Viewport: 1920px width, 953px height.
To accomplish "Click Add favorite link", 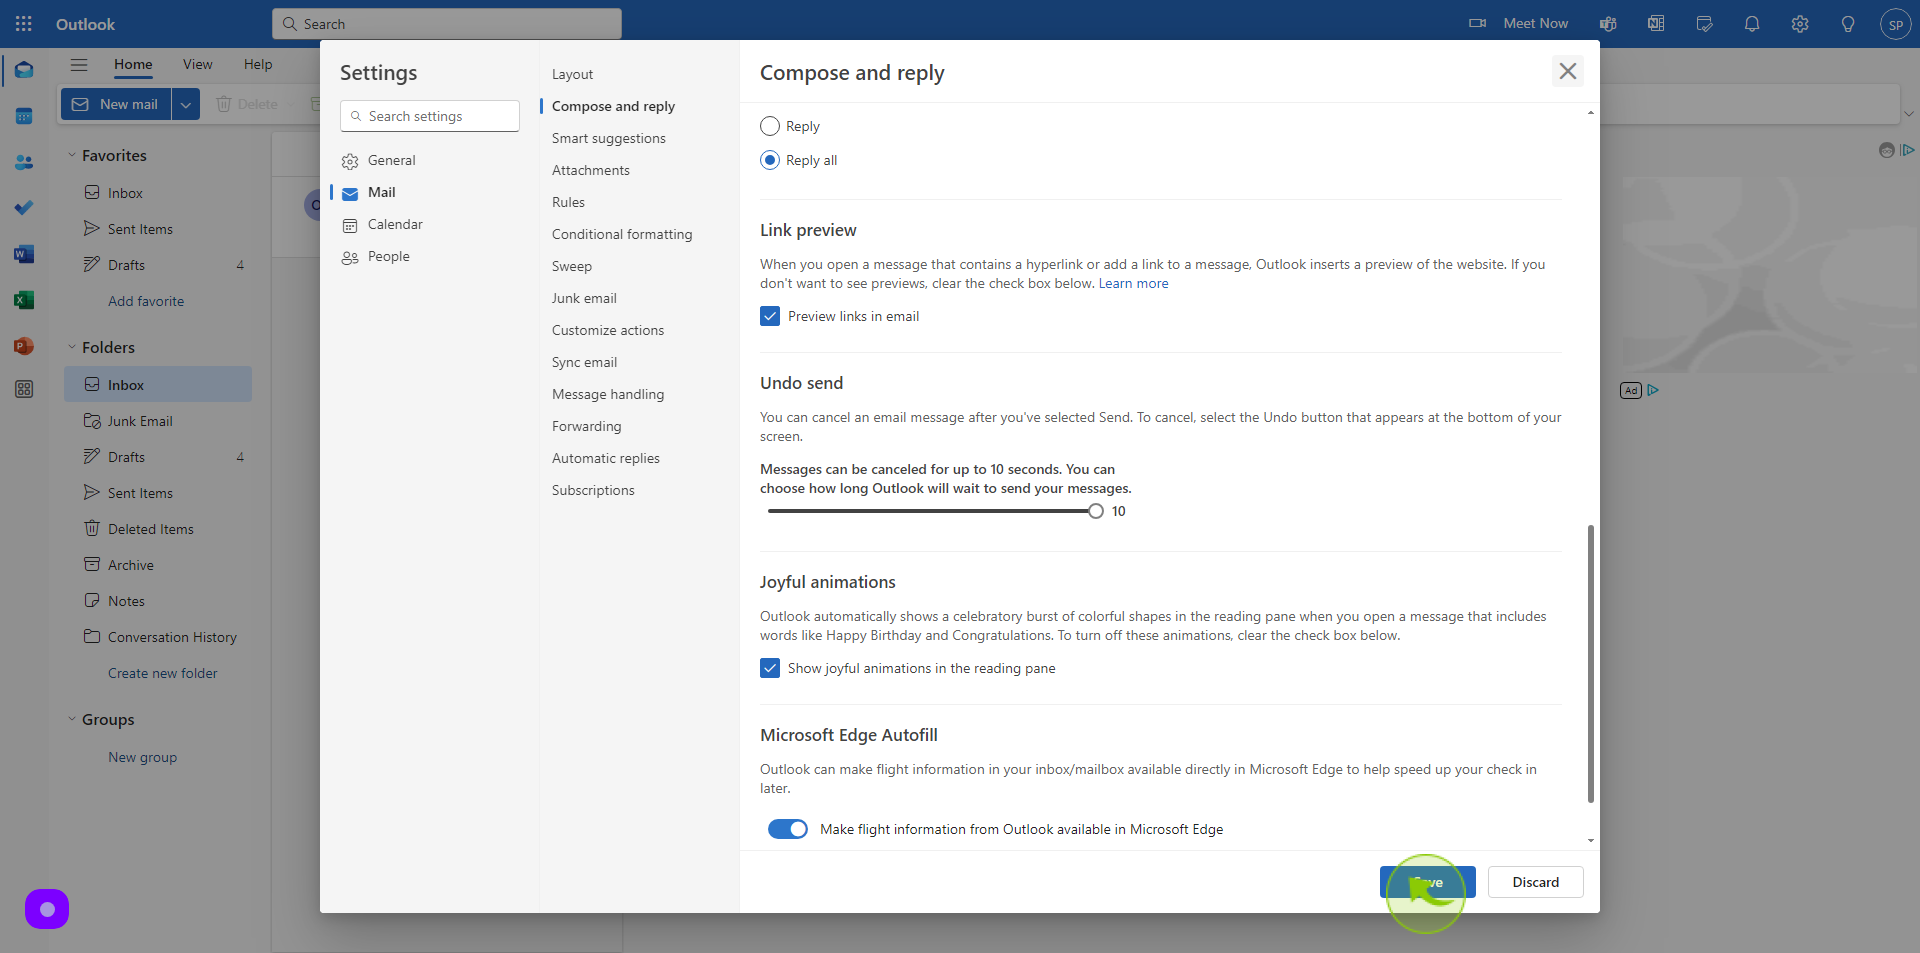I will [x=146, y=301].
